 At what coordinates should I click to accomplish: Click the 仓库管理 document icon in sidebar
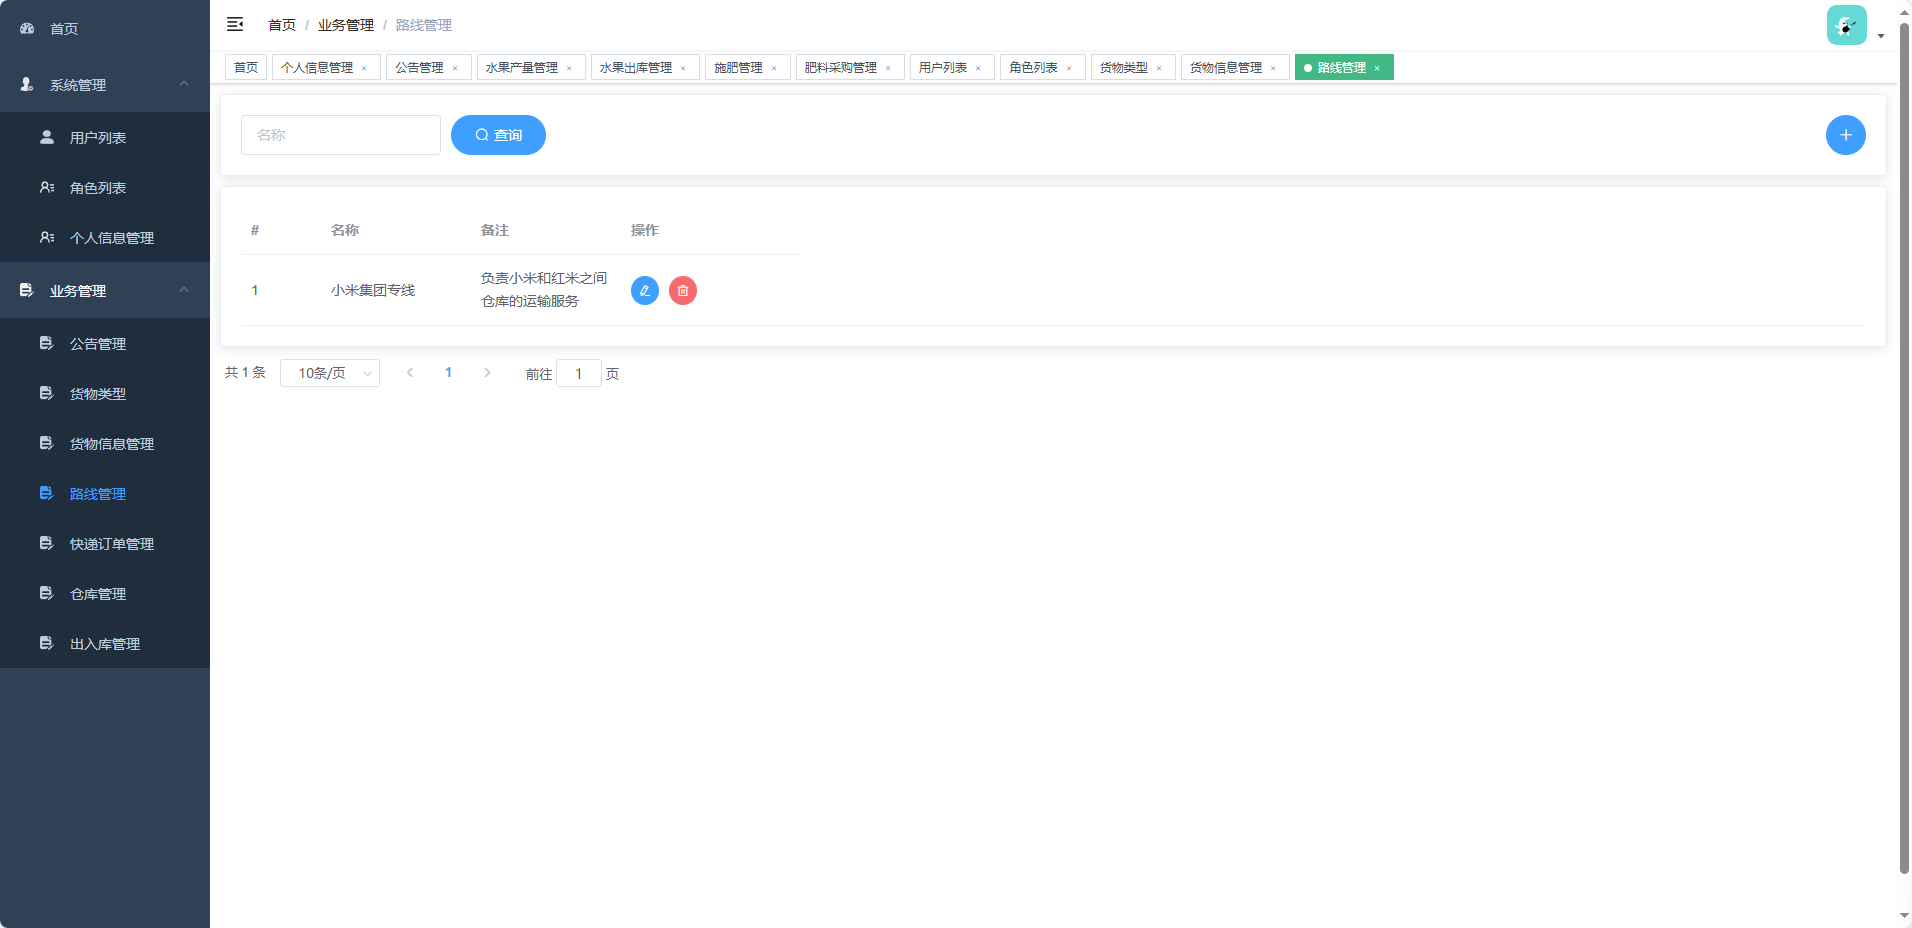pyautogui.click(x=46, y=592)
